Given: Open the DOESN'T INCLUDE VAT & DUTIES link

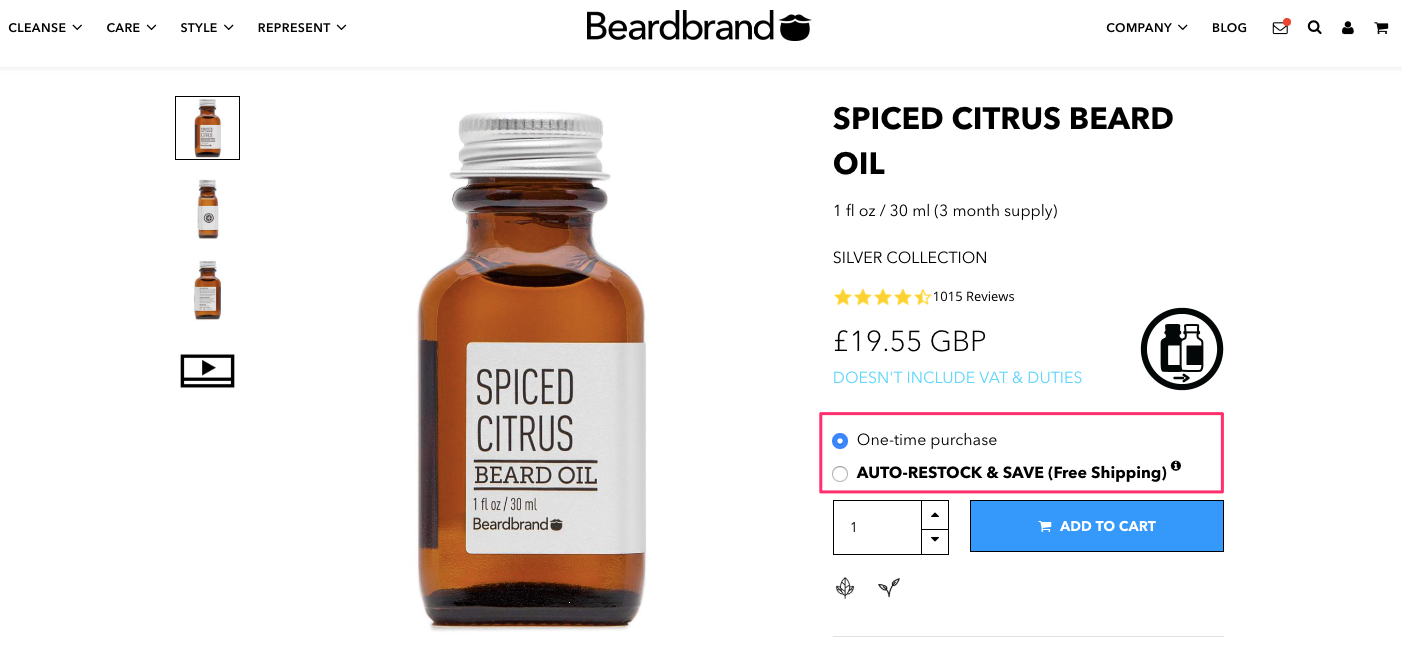Looking at the screenshot, I should pos(957,378).
